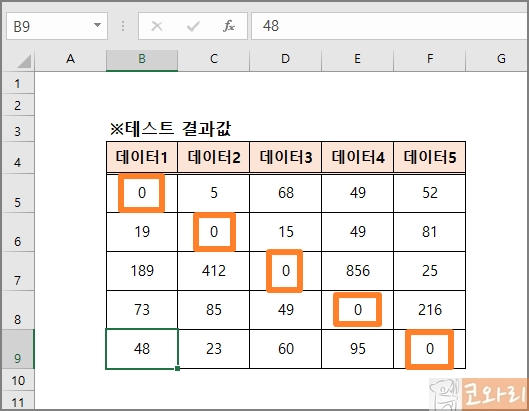Click the cell containing 25
The width and height of the screenshot is (529, 411).
point(429,271)
